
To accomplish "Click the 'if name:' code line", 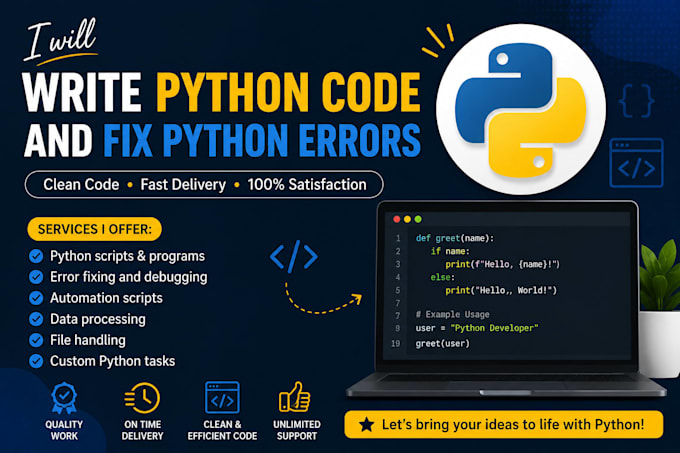I will [450, 251].
